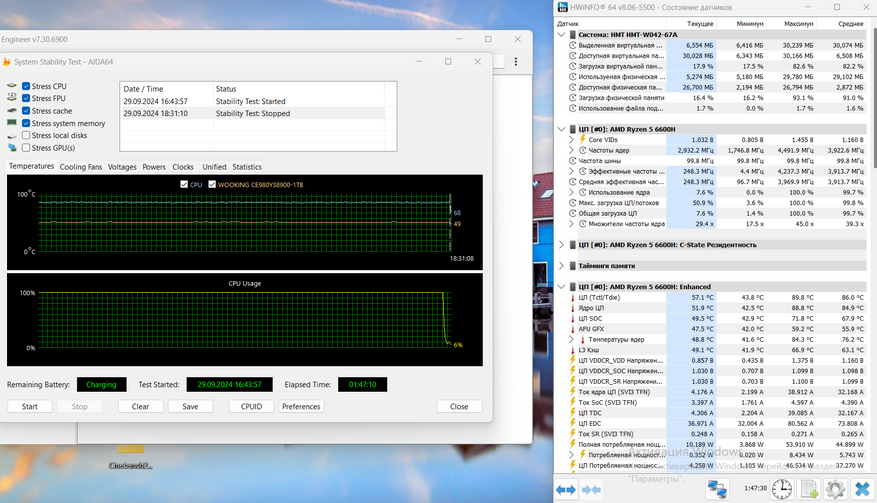Viewport: 877px width, 503px height.
Task: Click the green 'Charging' battery status field
Action: point(101,385)
